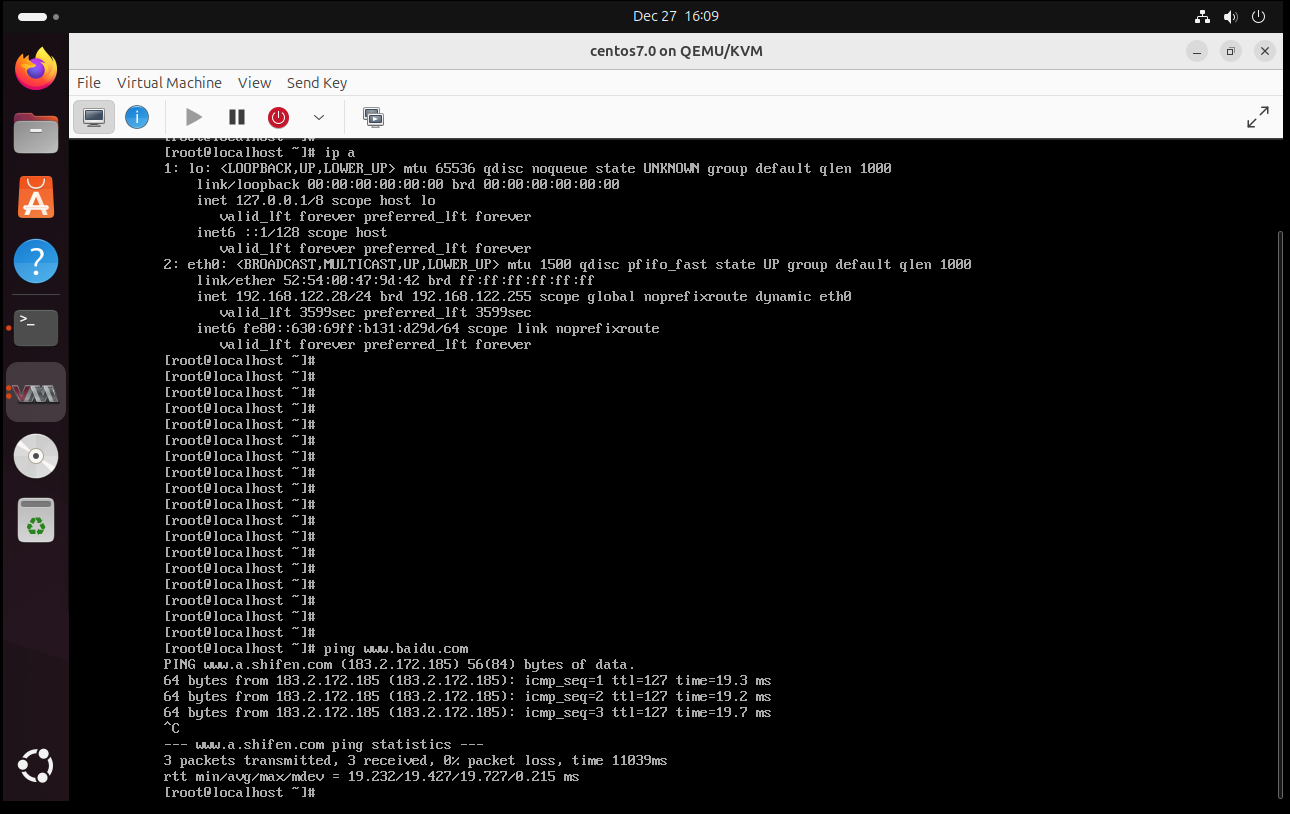The image size is (1290, 814).
Task: Click the '3 packets transmitted' statistics line
Action: click(415, 760)
